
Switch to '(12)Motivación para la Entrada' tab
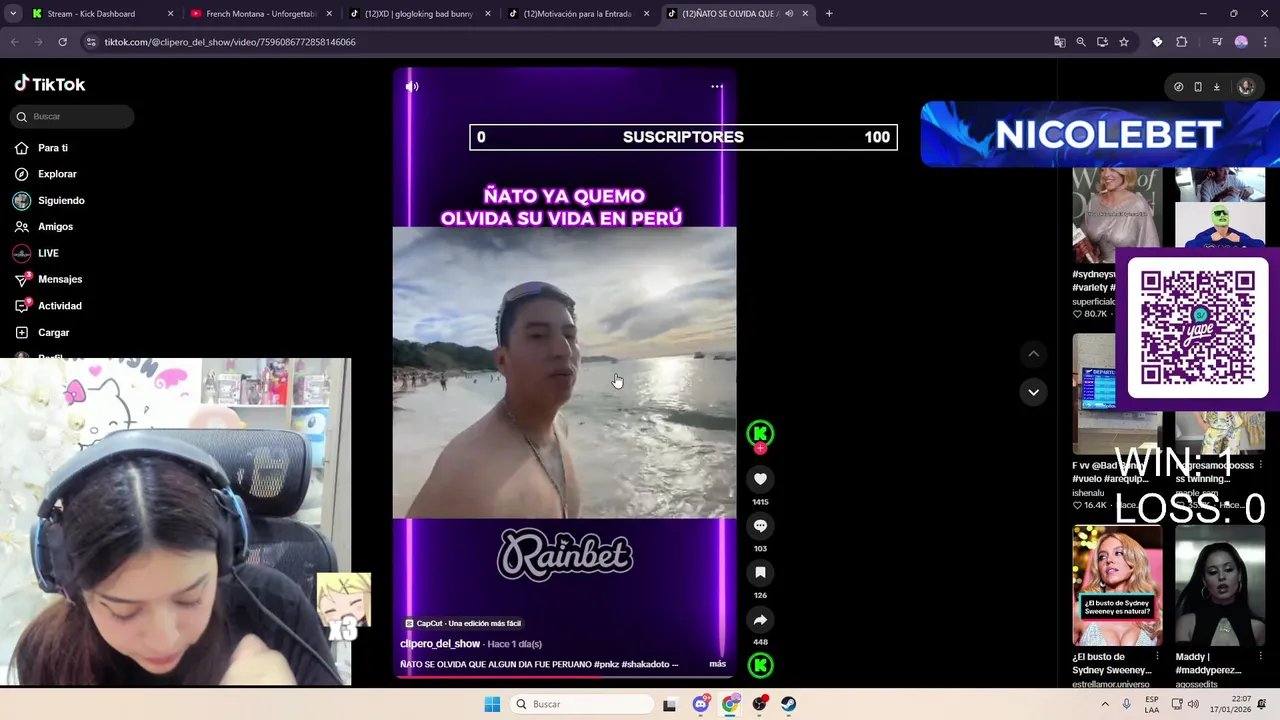tap(578, 14)
